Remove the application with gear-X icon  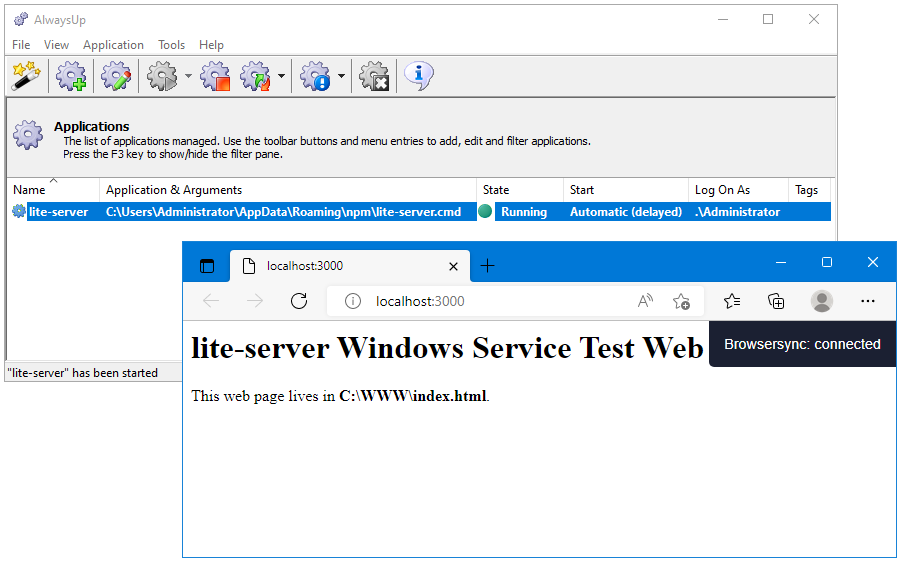[374, 75]
